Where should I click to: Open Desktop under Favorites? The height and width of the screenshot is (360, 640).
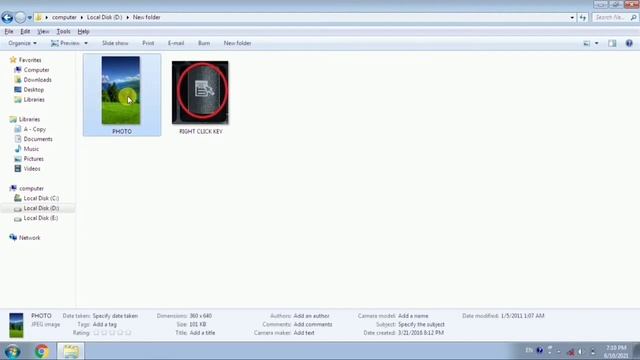[x=33, y=90]
